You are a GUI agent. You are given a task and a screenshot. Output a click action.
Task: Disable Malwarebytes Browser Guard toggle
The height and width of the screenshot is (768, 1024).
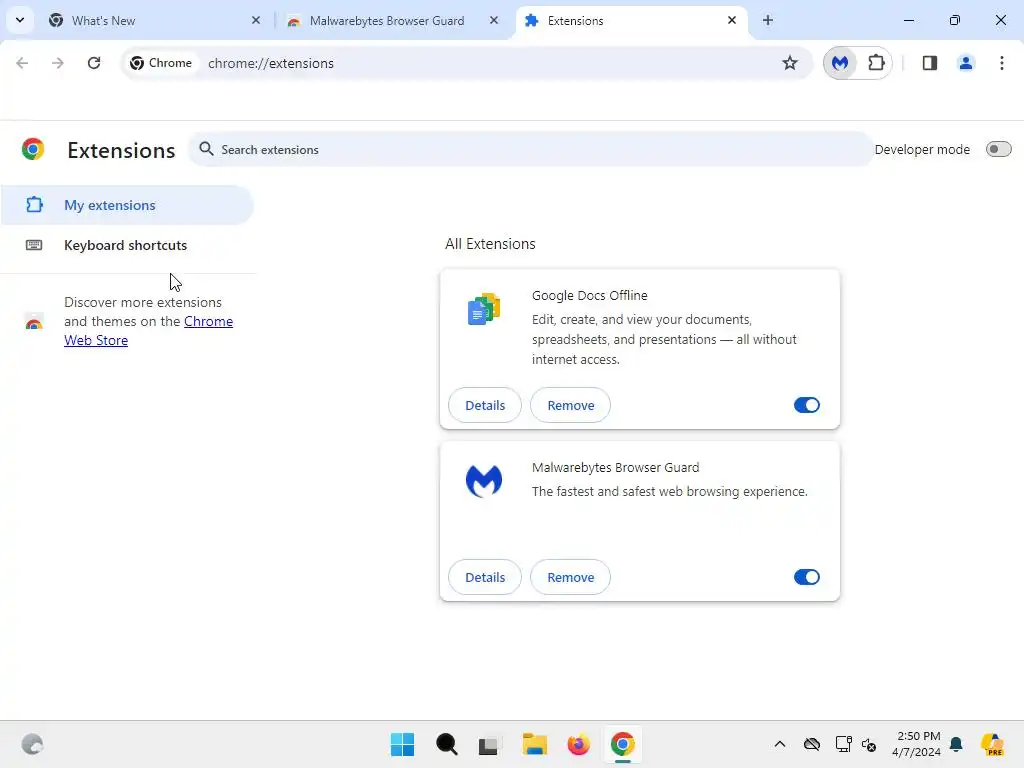tap(807, 577)
